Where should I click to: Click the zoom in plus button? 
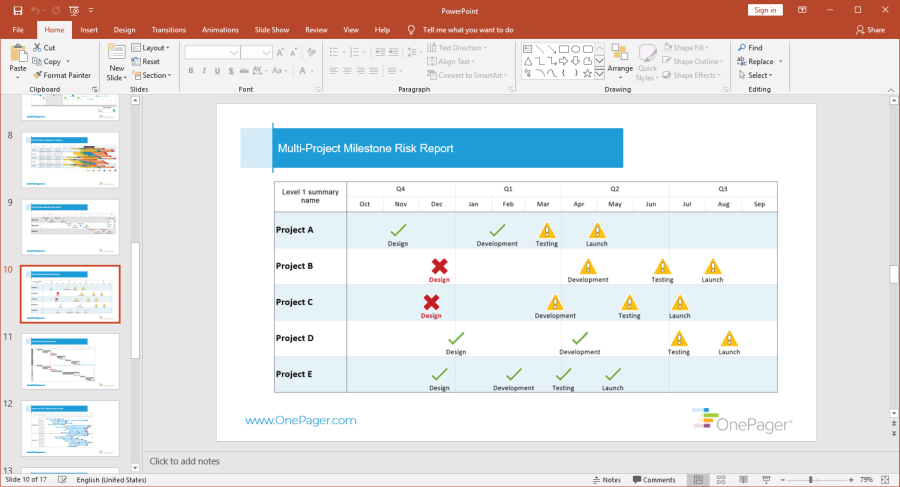[x=851, y=480]
